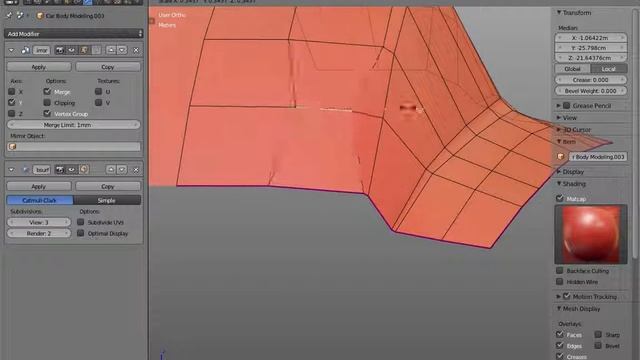This screenshot has width=640, height=360.
Task: Collapse the Subsurf modifier panel
Action: point(11,169)
